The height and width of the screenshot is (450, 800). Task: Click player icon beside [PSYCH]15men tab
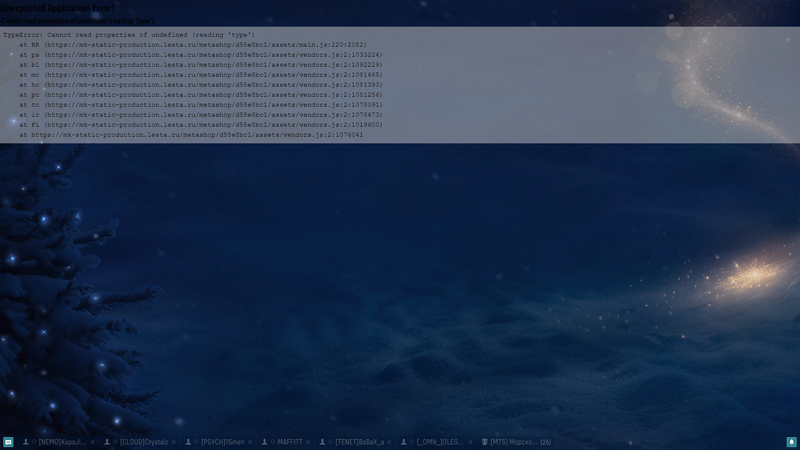click(x=188, y=441)
